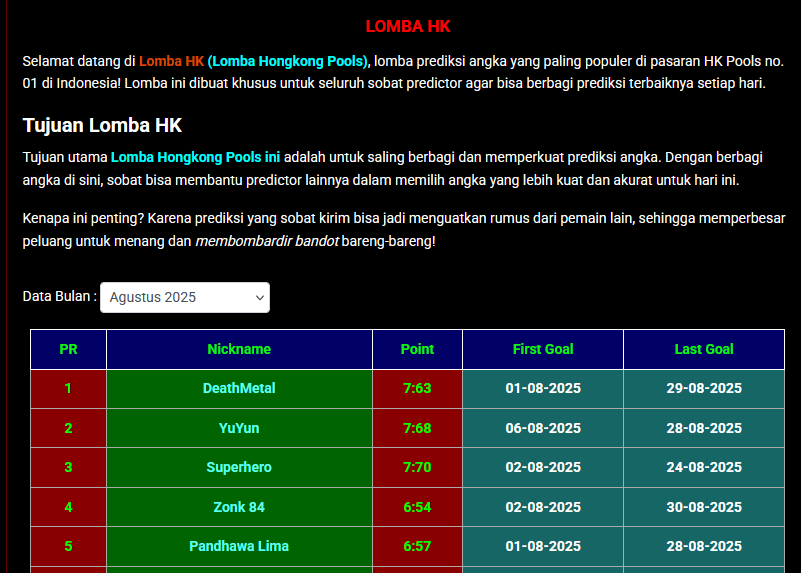The height and width of the screenshot is (573, 801).
Task: Click the Nickname column header
Action: [x=239, y=349]
